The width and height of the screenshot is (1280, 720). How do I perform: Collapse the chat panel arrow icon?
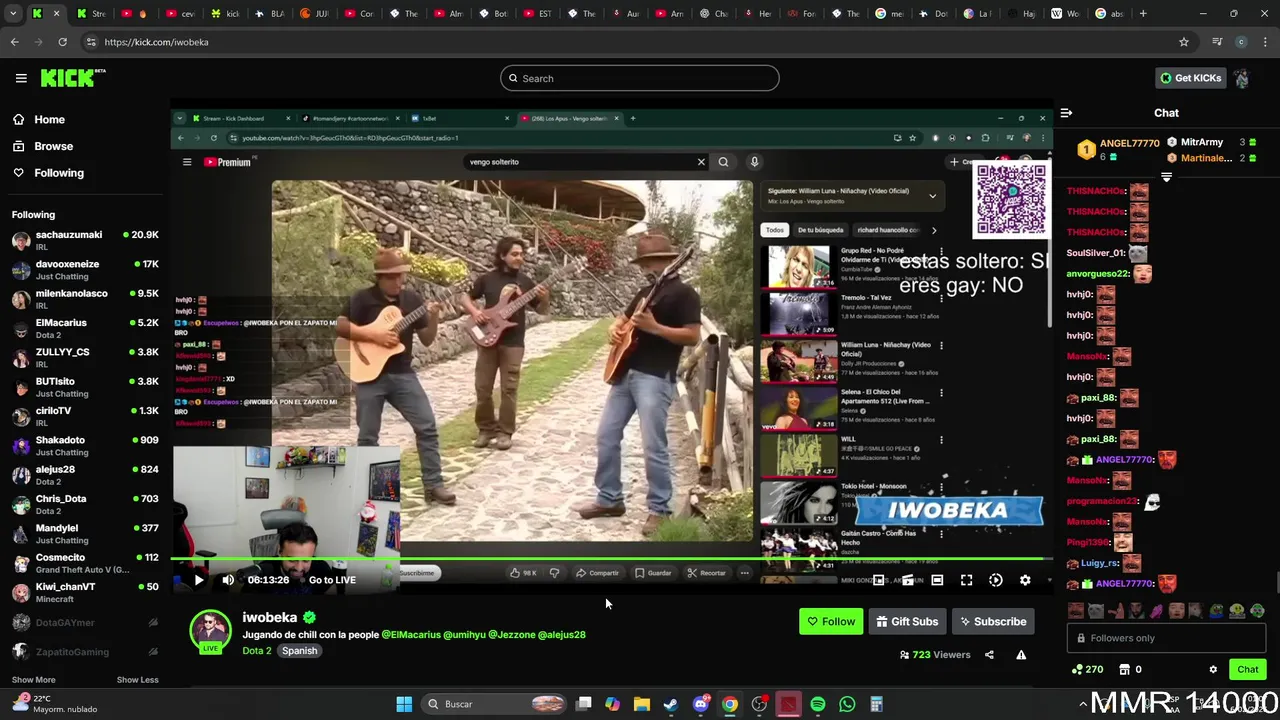(x=1066, y=113)
